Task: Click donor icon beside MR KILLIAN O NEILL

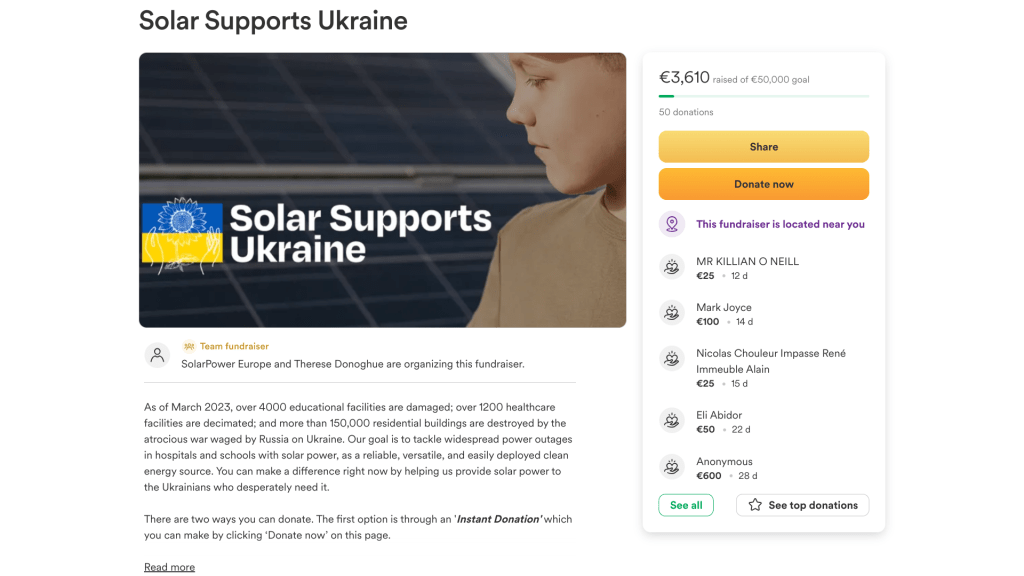Action: (x=672, y=267)
